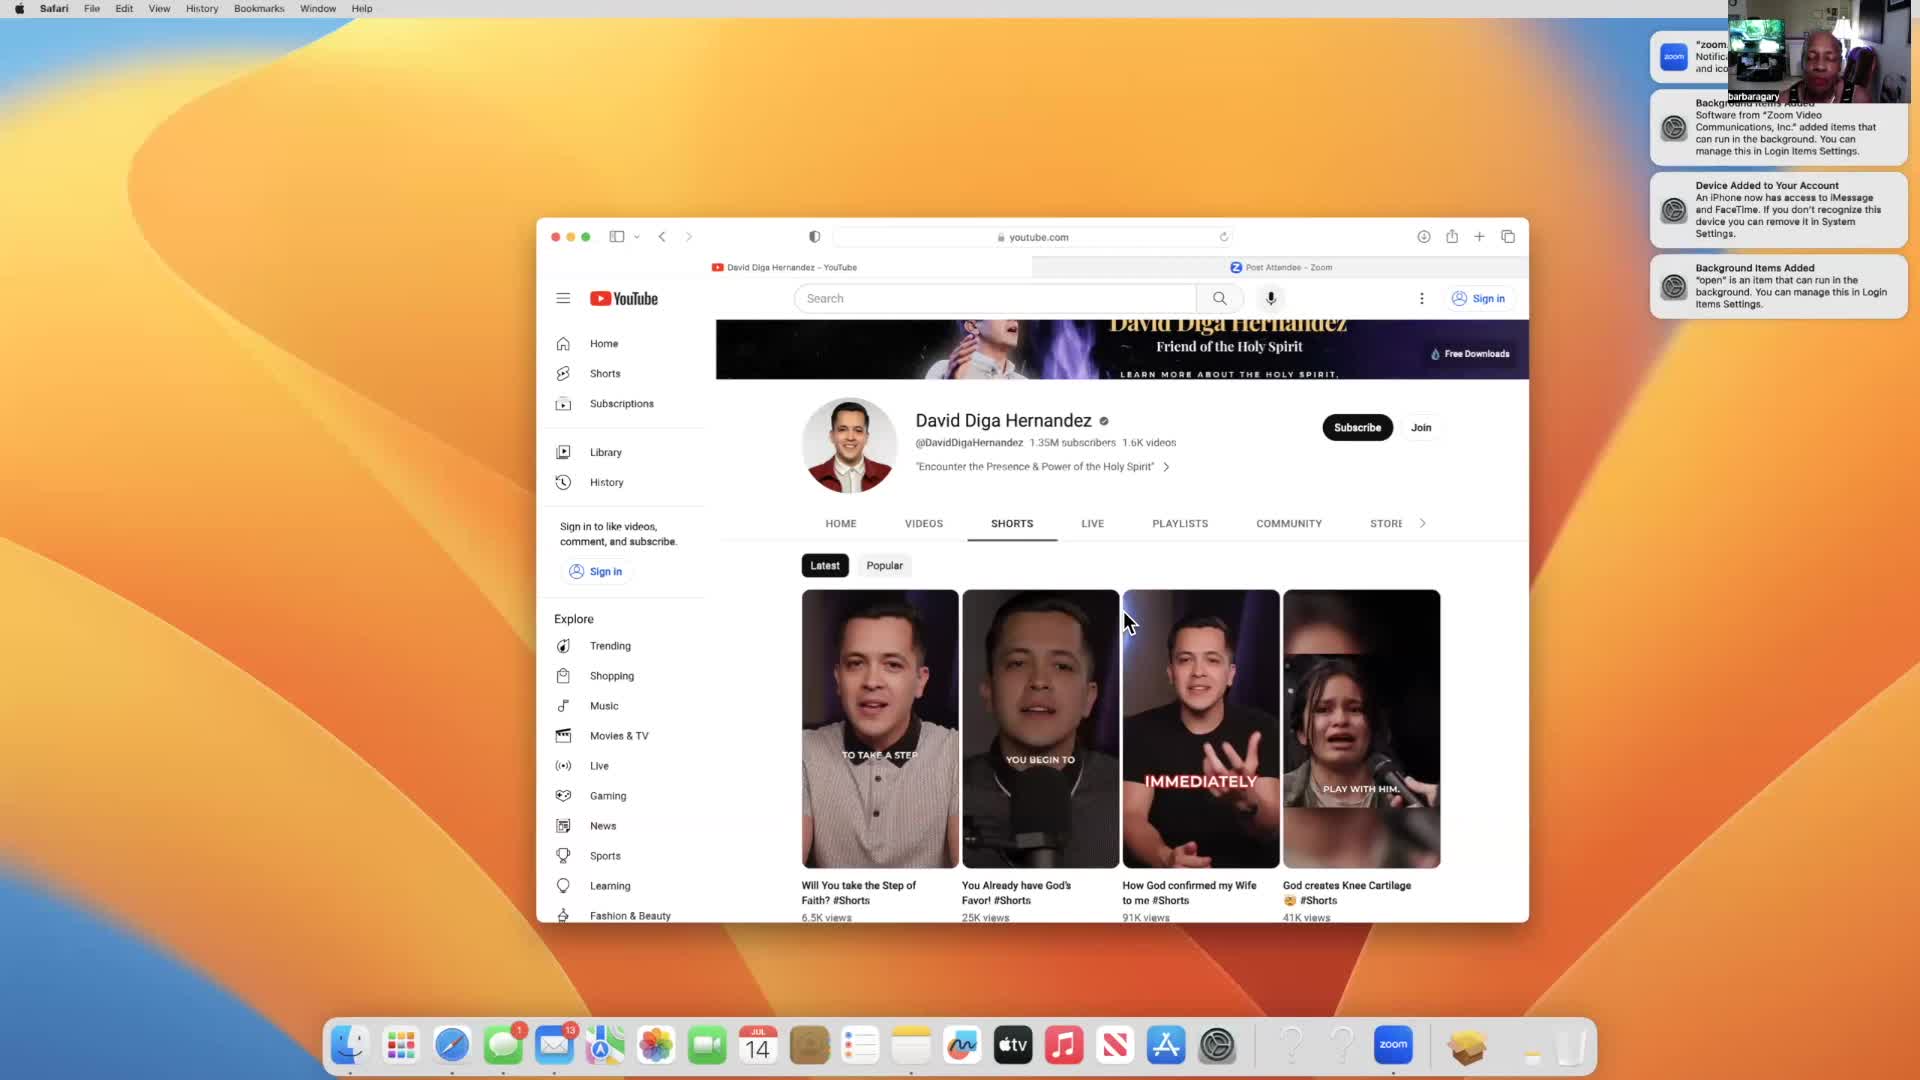Click Safari address bar youtube.com
The width and height of the screenshot is (1920, 1080).
tap(1032, 237)
